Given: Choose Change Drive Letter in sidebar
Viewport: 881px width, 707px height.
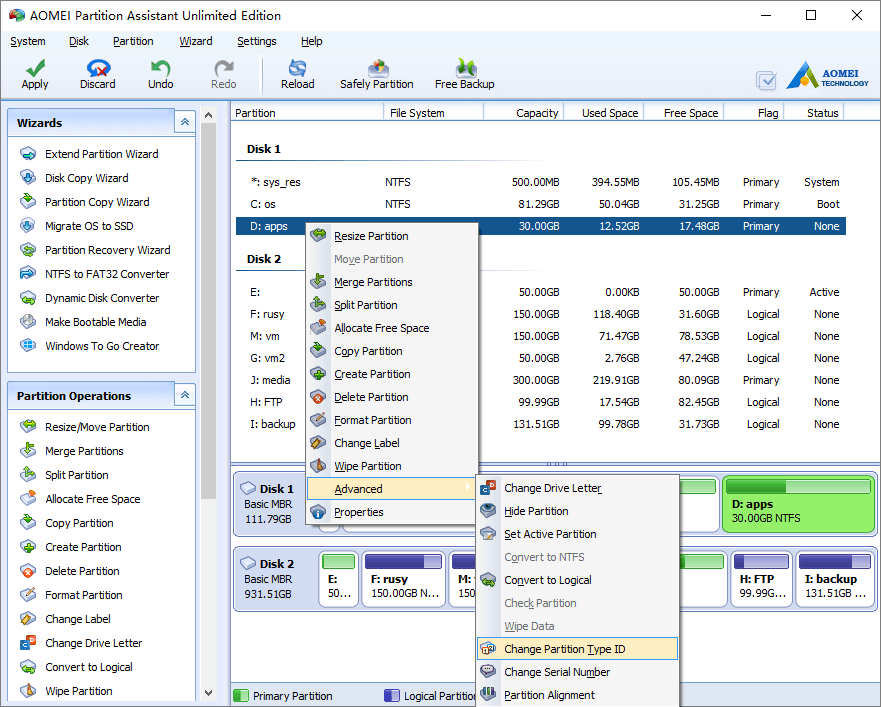Looking at the screenshot, I should click(x=93, y=643).
